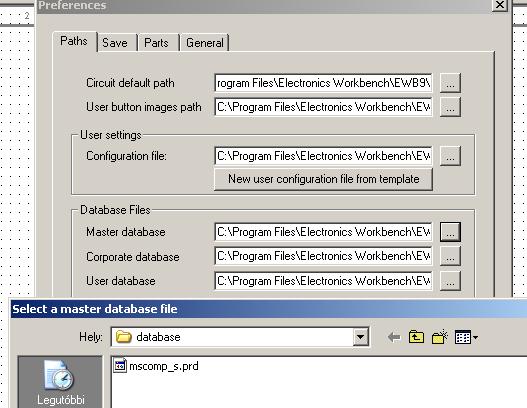This screenshot has height=408, width=527.
Task: Browse for Configuration file
Action: (x=450, y=156)
